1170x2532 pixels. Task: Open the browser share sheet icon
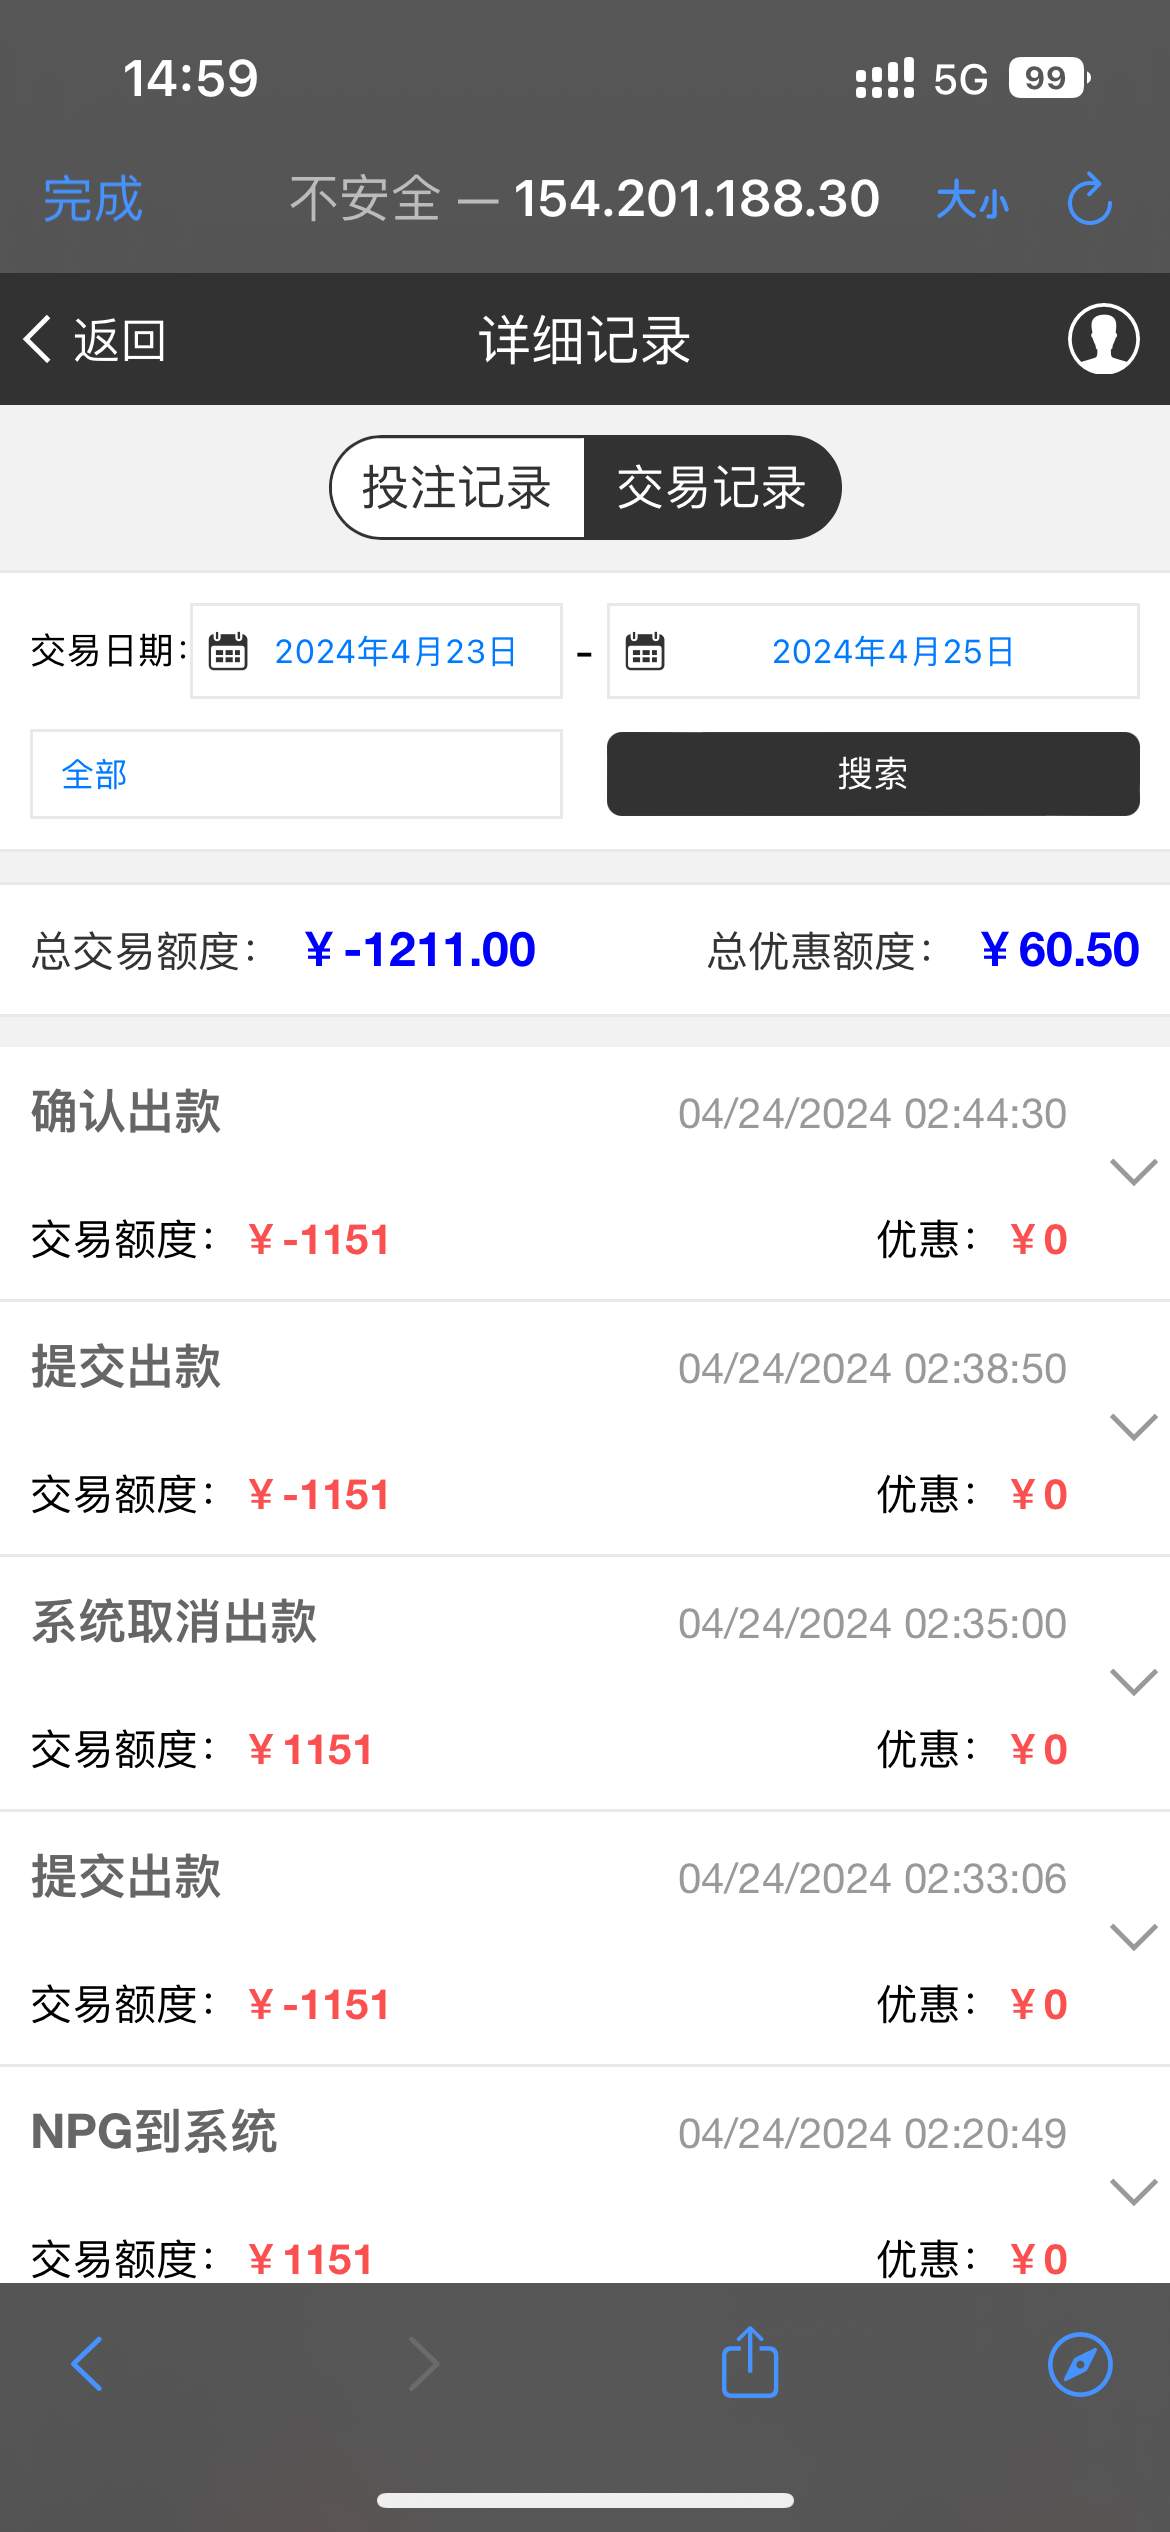(750, 2362)
